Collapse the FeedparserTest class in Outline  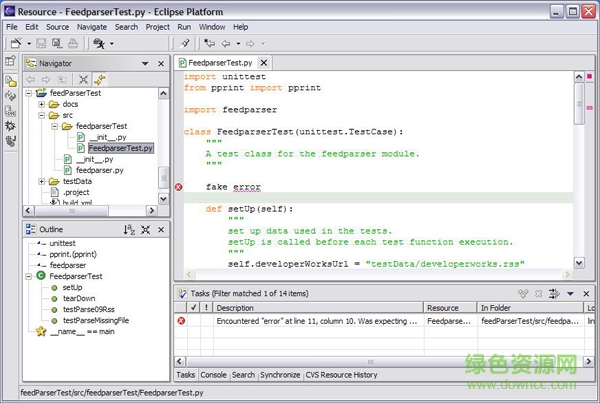(28, 275)
